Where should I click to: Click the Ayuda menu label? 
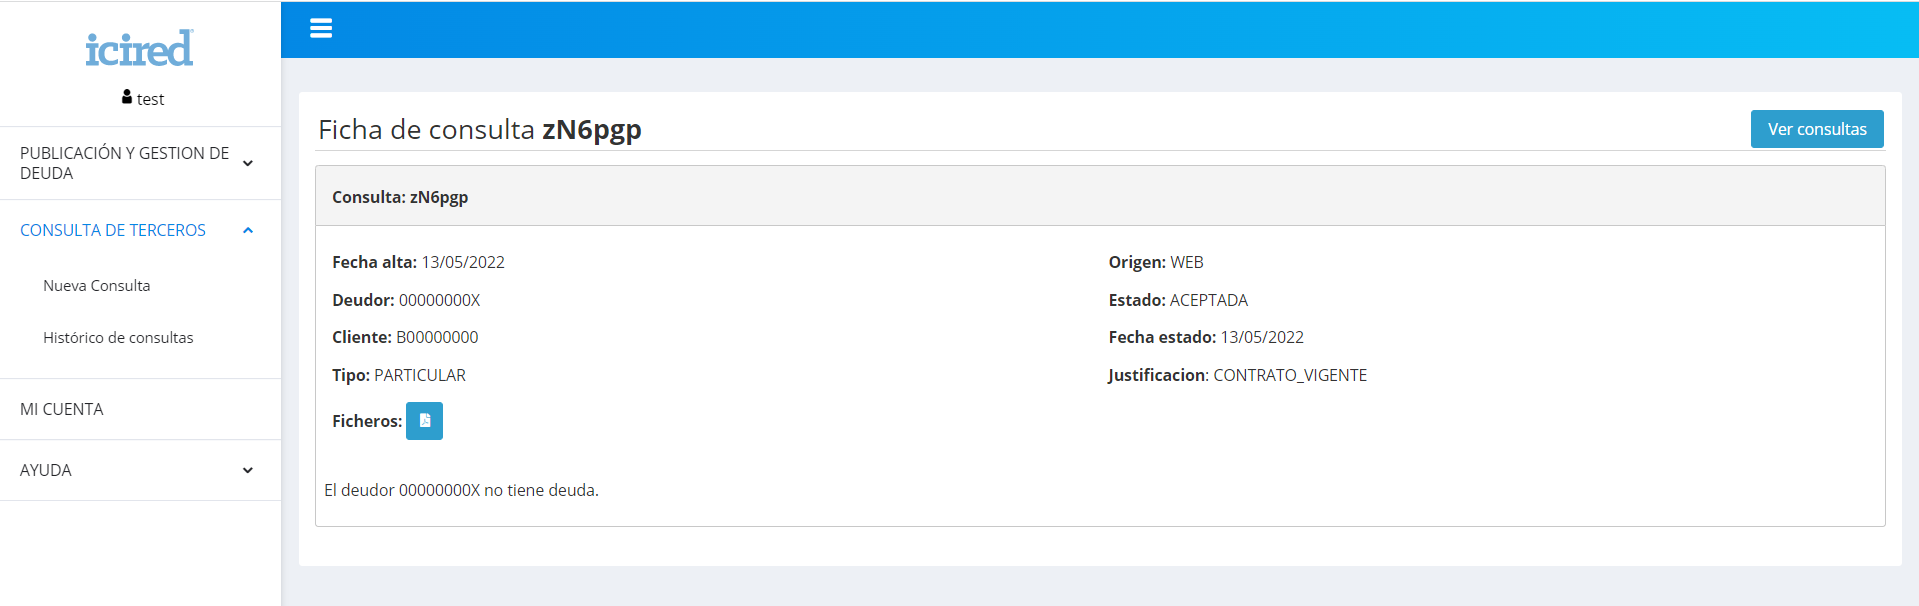pos(46,470)
